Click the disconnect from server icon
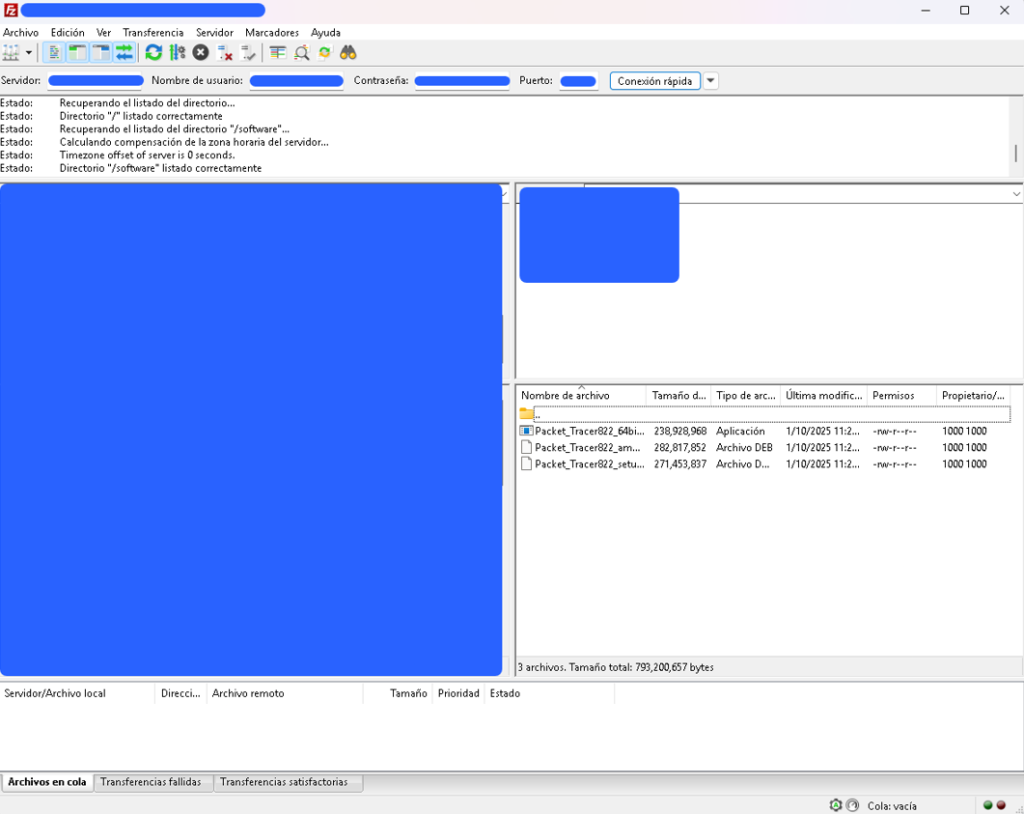 click(x=225, y=52)
